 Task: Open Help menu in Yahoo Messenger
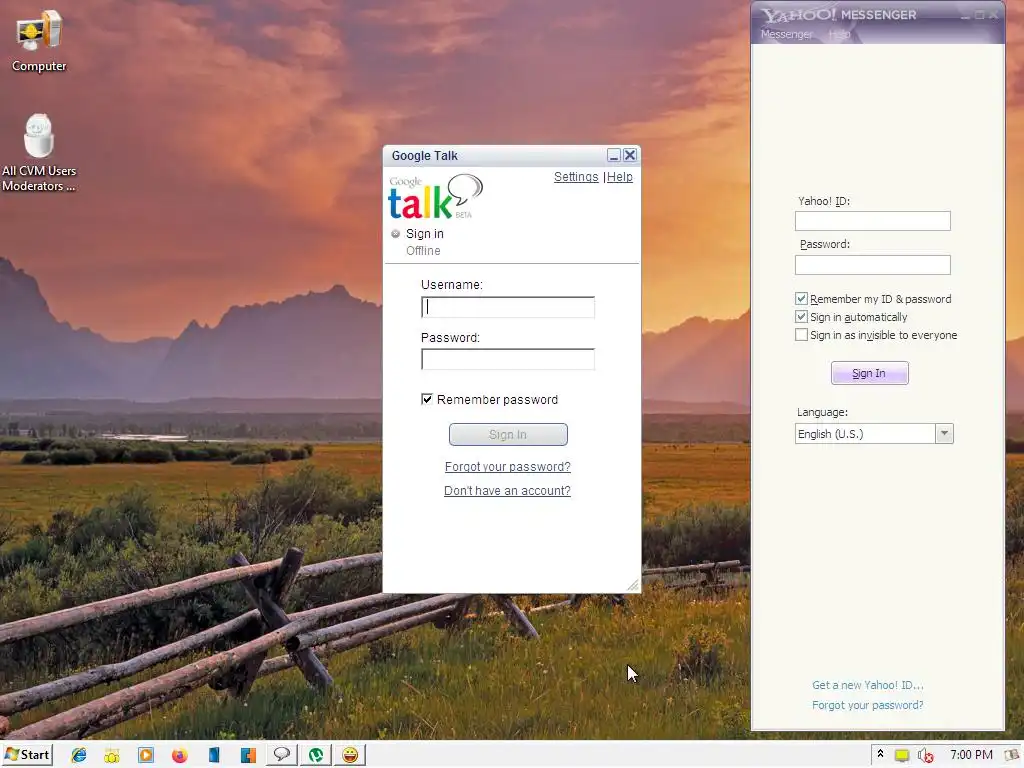click(839, 34)
